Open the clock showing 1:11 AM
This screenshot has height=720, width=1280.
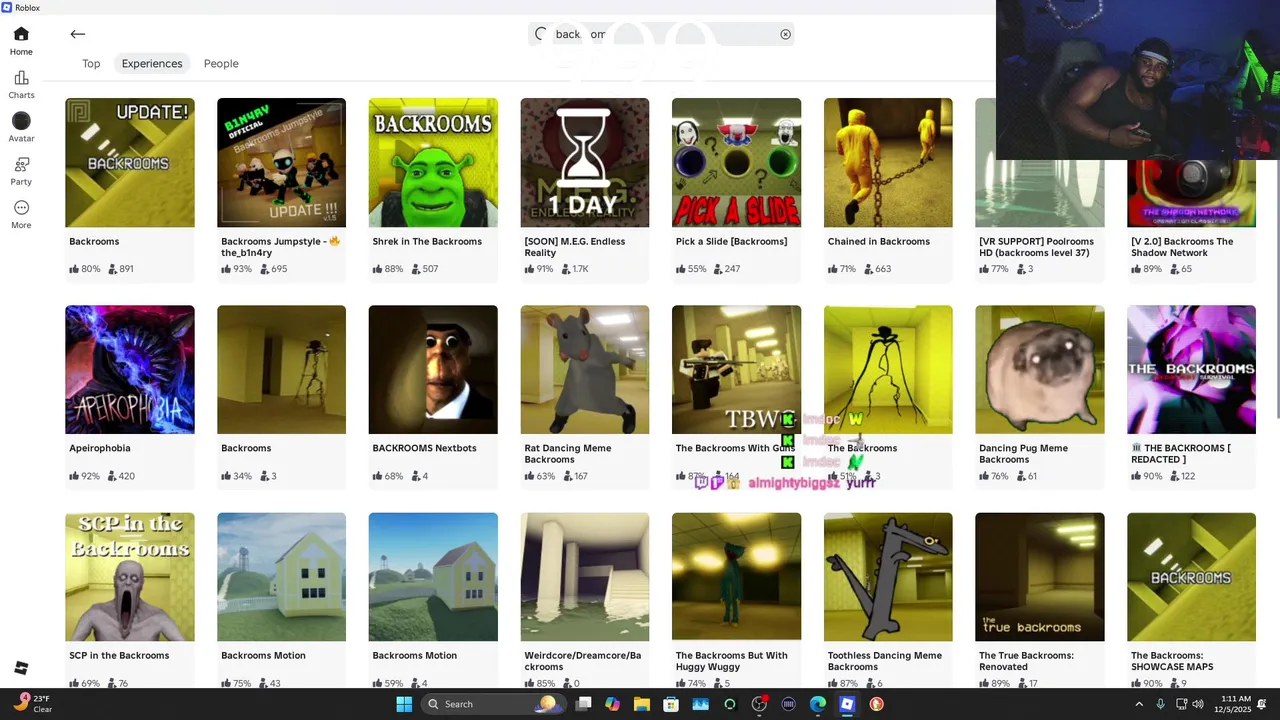pos(1235,704)
